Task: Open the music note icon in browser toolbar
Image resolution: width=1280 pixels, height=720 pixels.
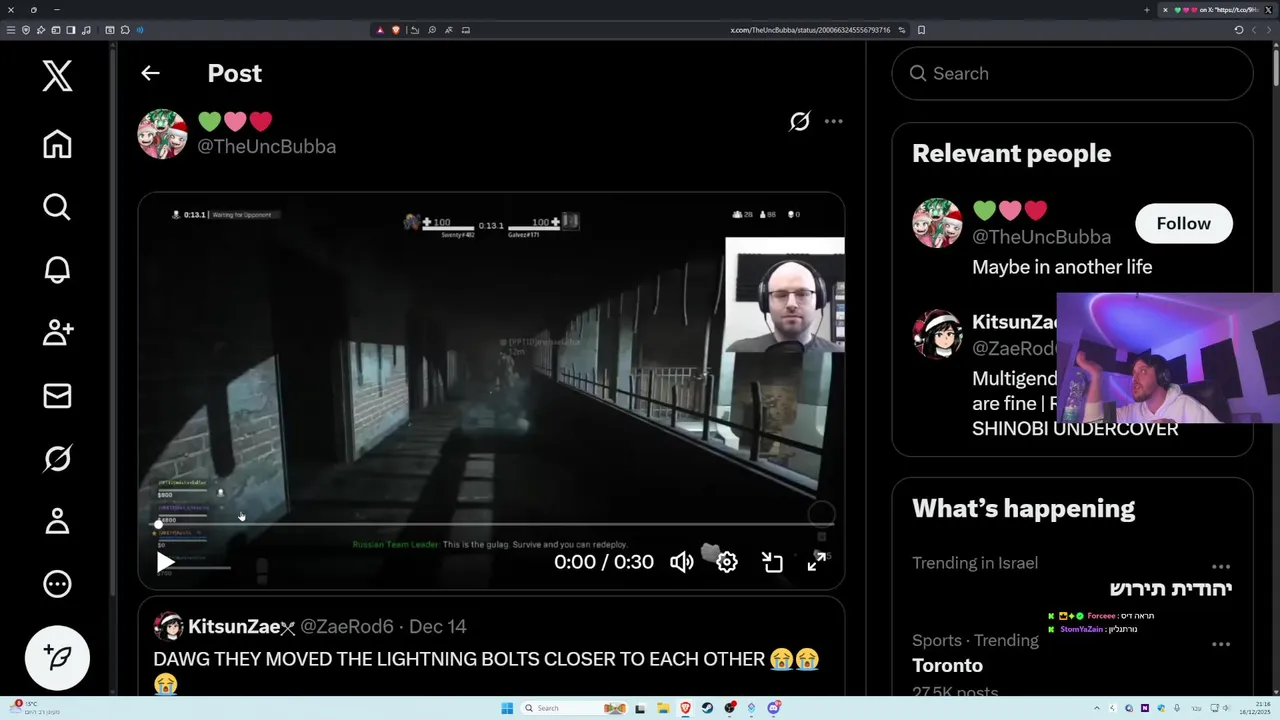Action: 86,30
